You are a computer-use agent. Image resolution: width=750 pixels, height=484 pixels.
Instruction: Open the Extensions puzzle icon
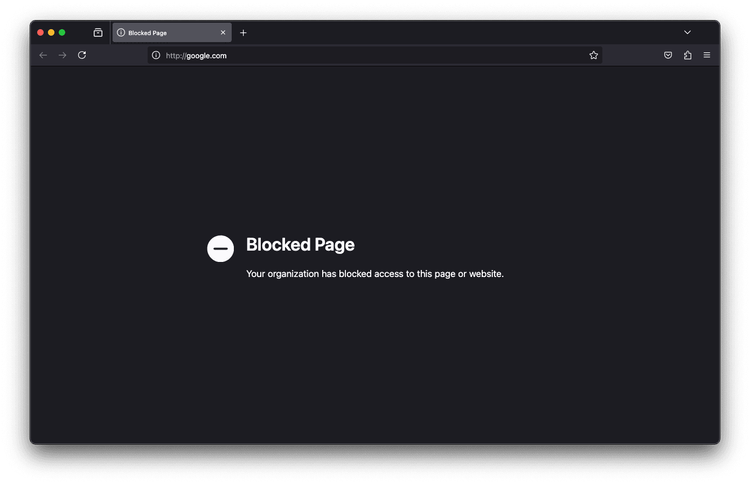pyautogui.click(x=687, y=55)
